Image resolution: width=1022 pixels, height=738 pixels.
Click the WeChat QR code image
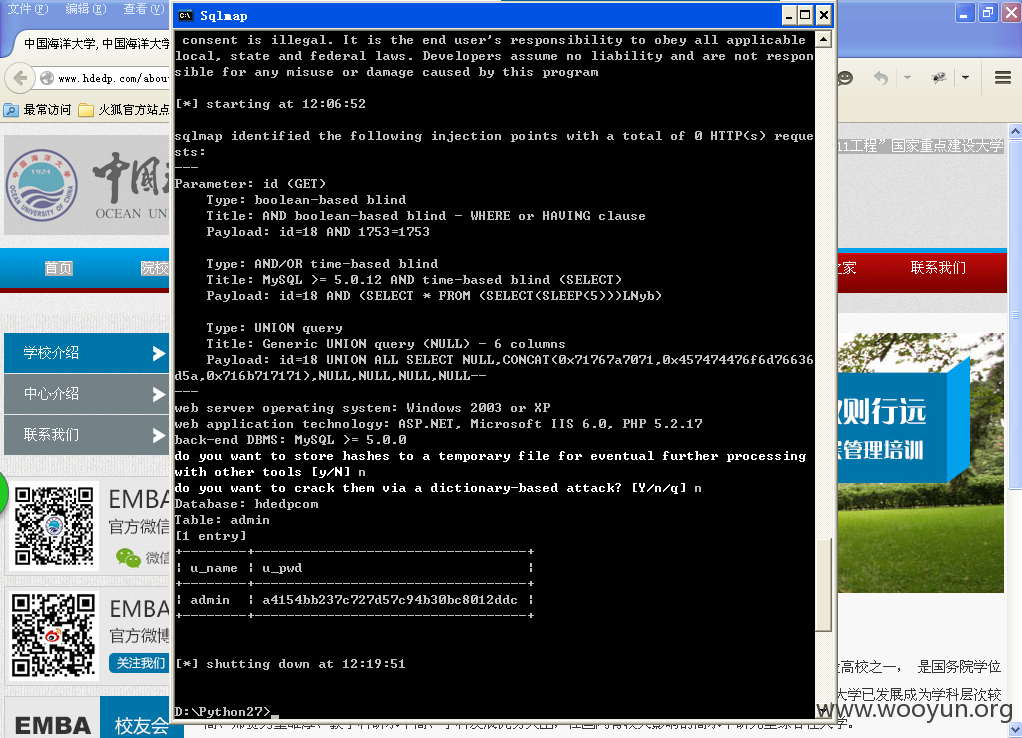click(55, 525)
